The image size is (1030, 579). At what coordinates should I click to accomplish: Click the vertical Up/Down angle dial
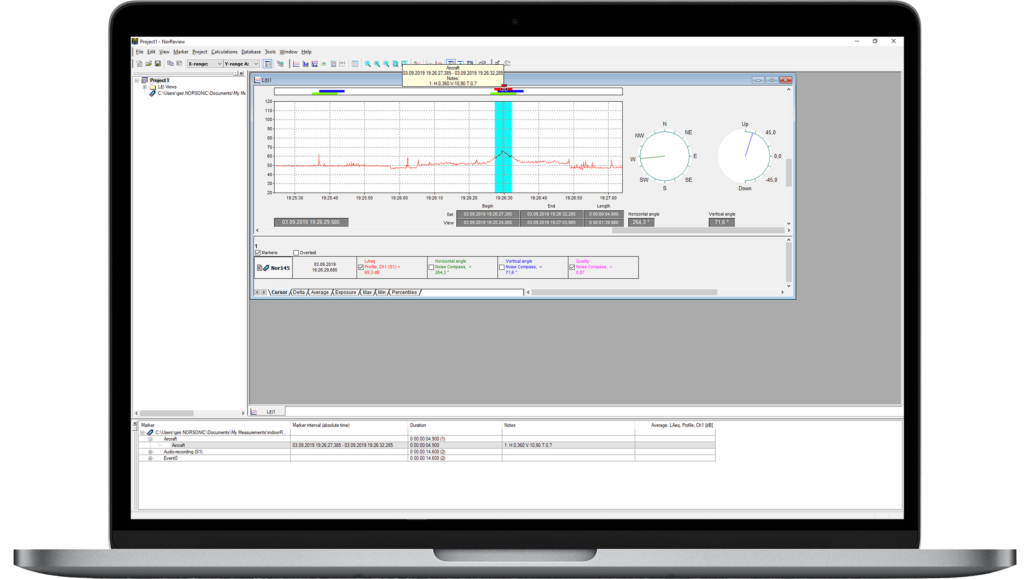(x=744, y=156)
